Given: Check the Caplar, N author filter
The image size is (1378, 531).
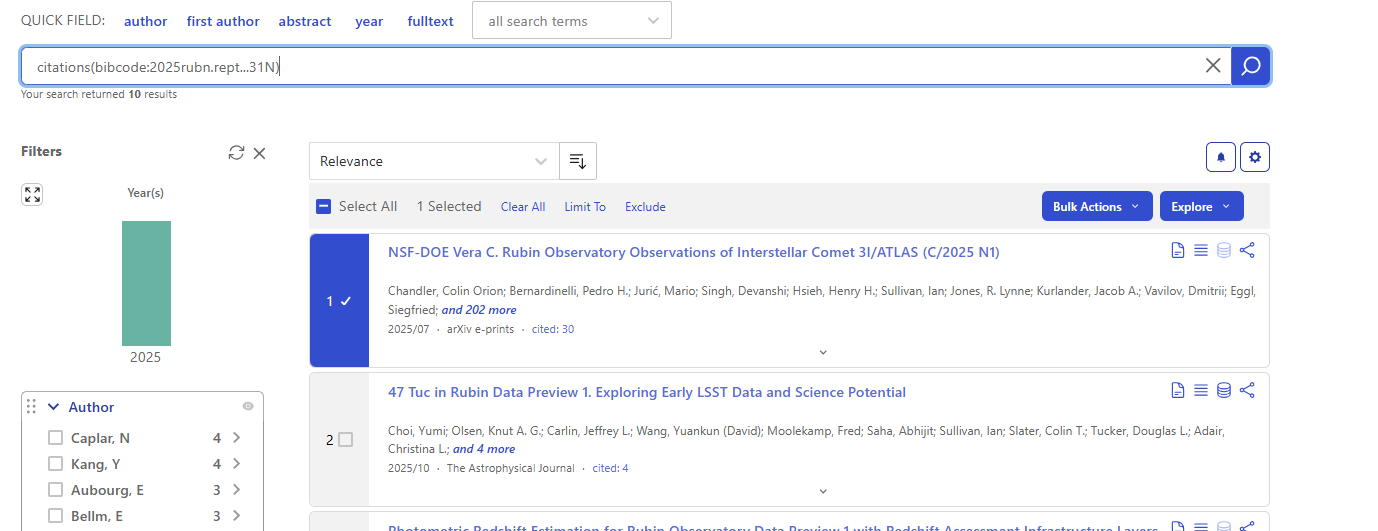Looking at the screenshot, I should (56, 438).
